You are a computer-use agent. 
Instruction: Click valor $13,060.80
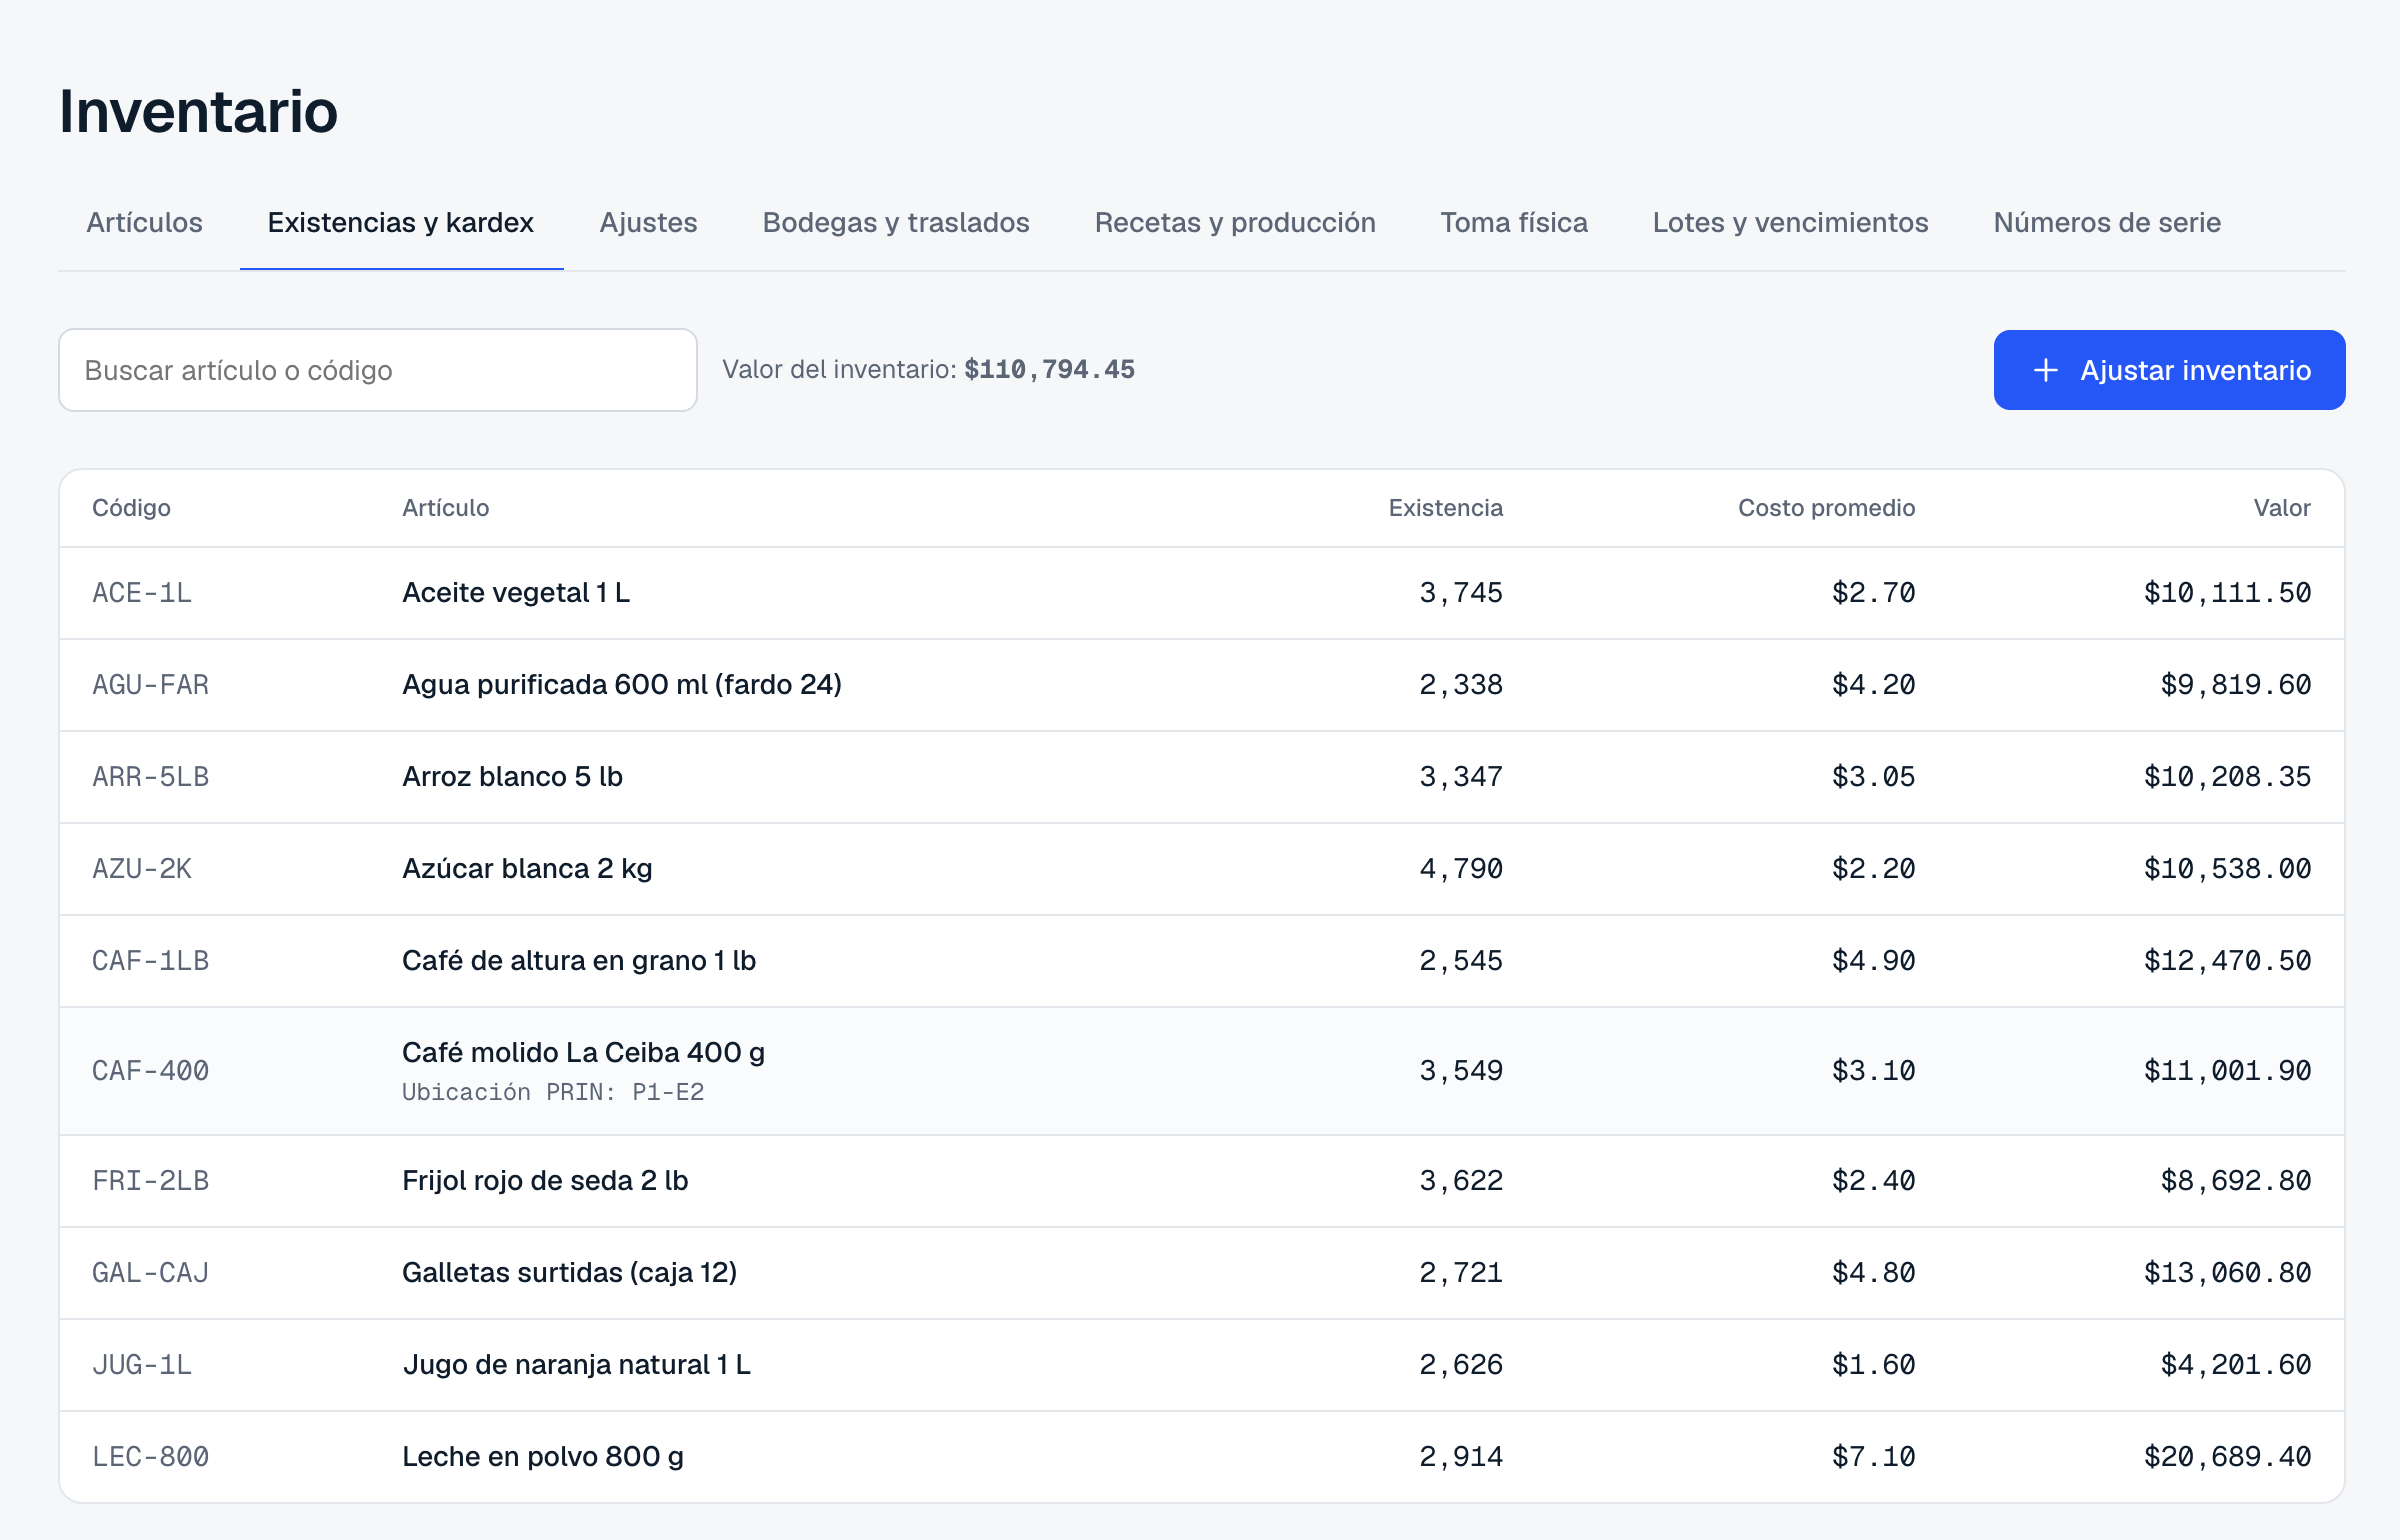[x=2227, y=1273]
